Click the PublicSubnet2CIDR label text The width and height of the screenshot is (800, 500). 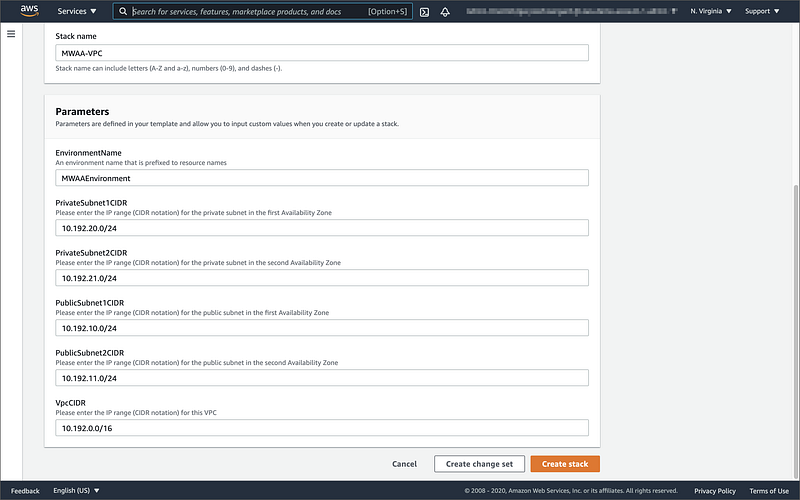pos(90,353)
